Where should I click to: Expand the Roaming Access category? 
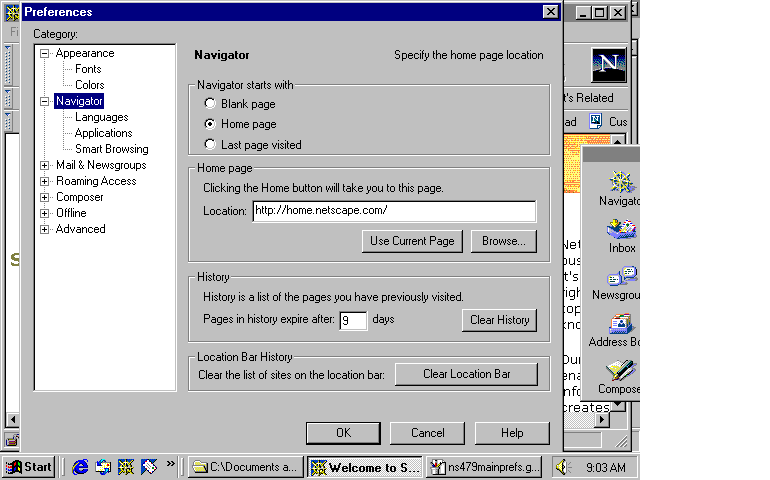point(45,181)
